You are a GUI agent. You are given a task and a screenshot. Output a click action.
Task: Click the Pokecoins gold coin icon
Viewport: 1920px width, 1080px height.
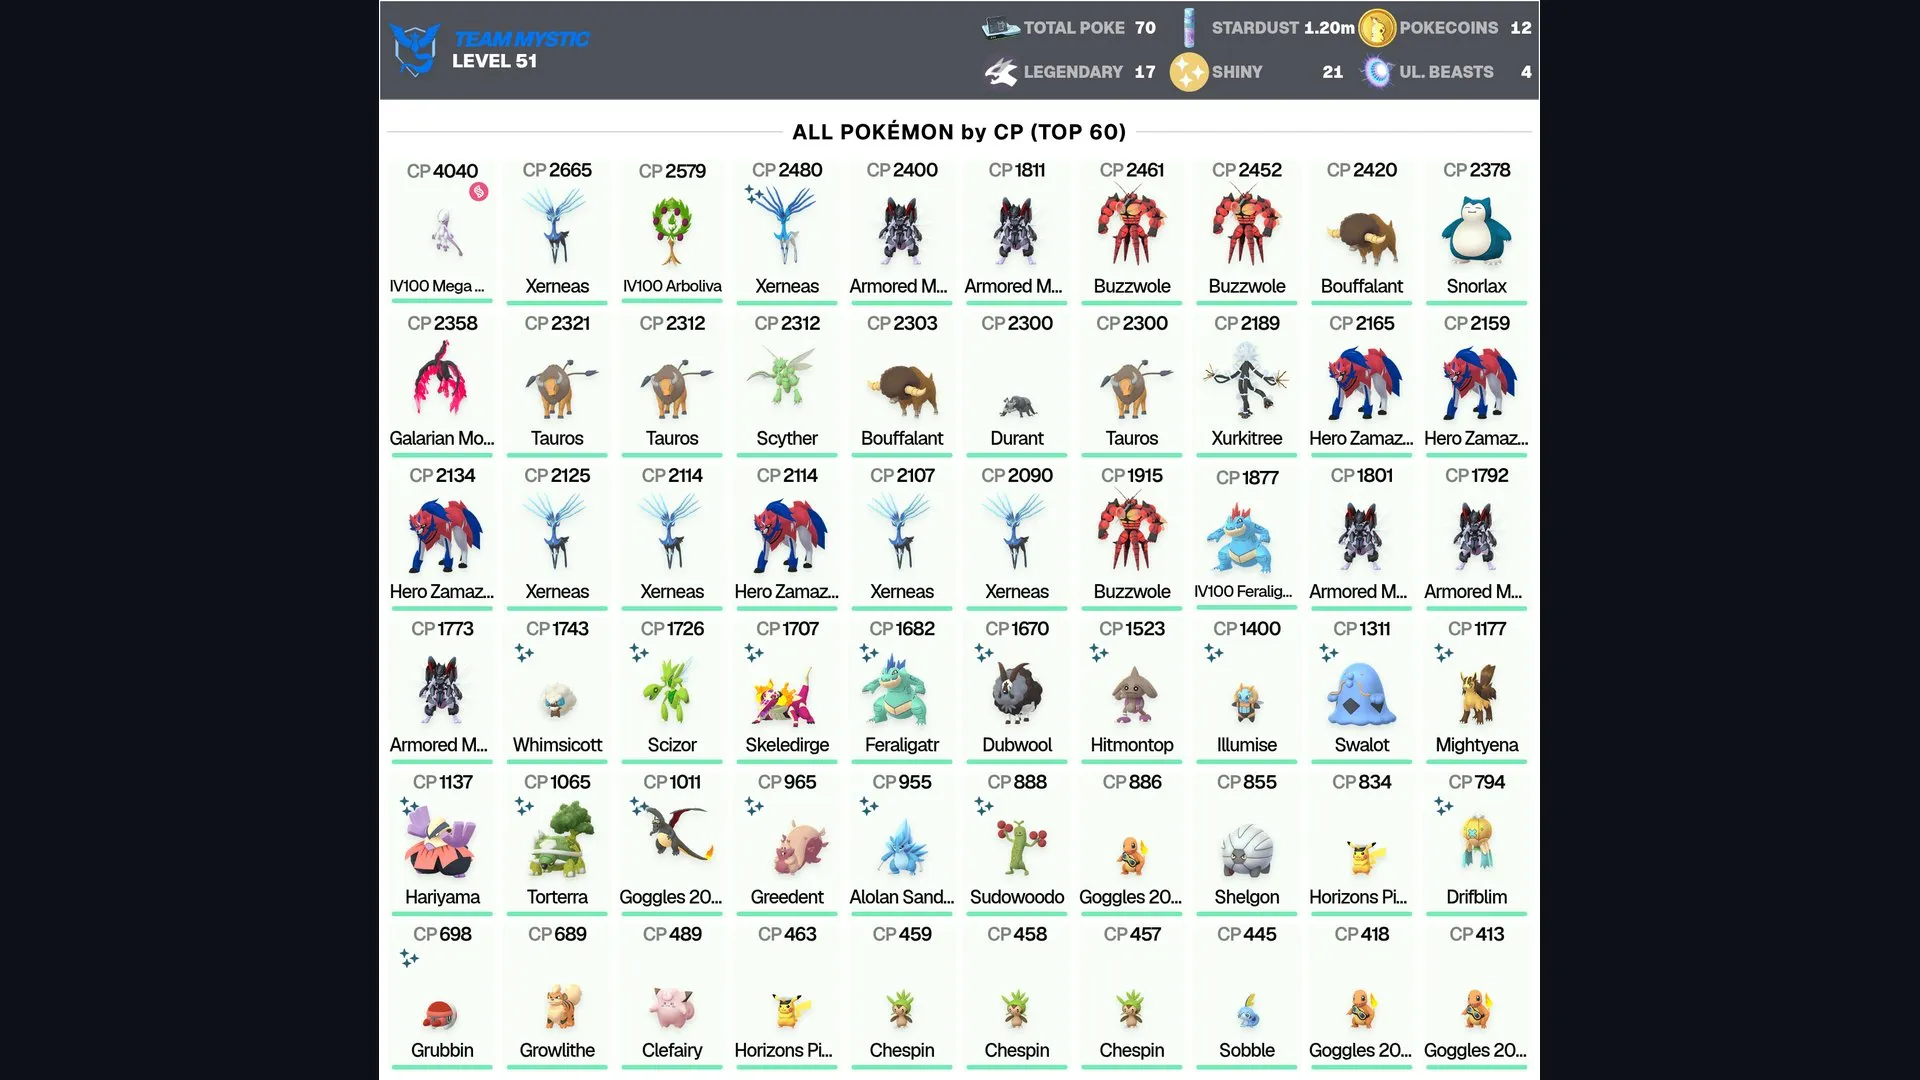tap(1377, 28)
